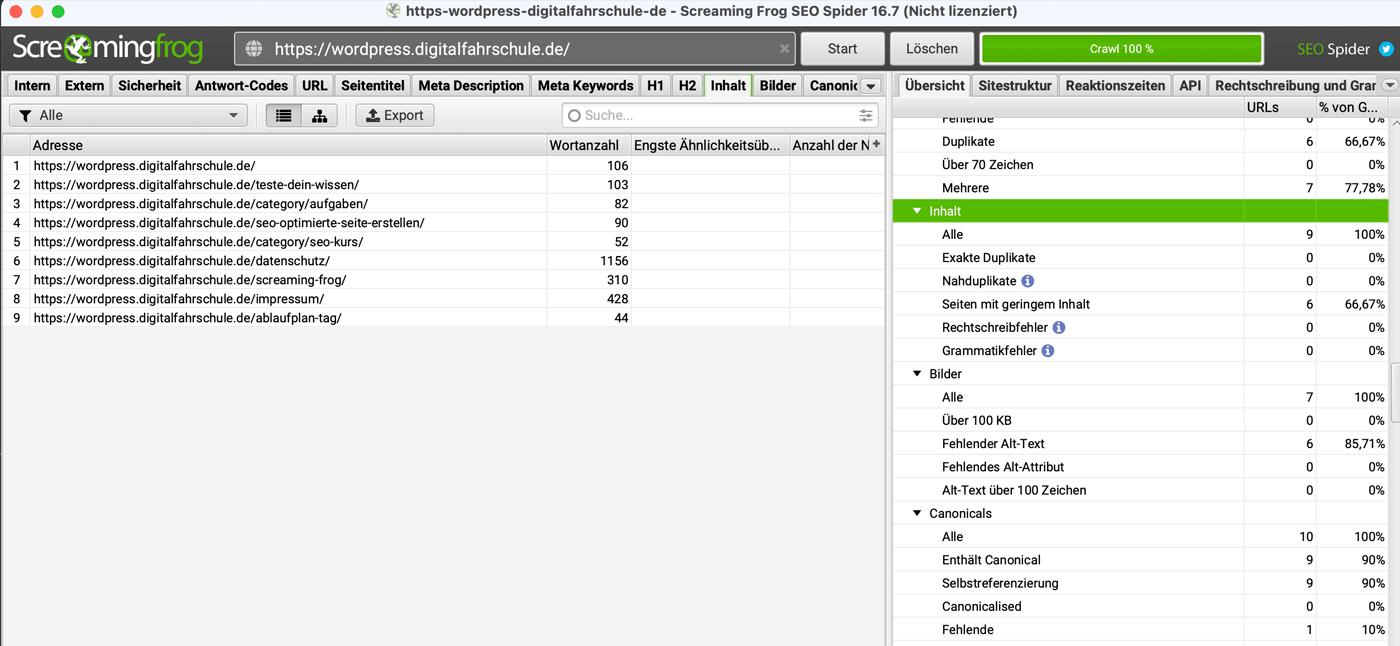Open the Bilder tab
Image resolution: width=1400 pixels, height=646 pixels.
(x=777, y=85)
